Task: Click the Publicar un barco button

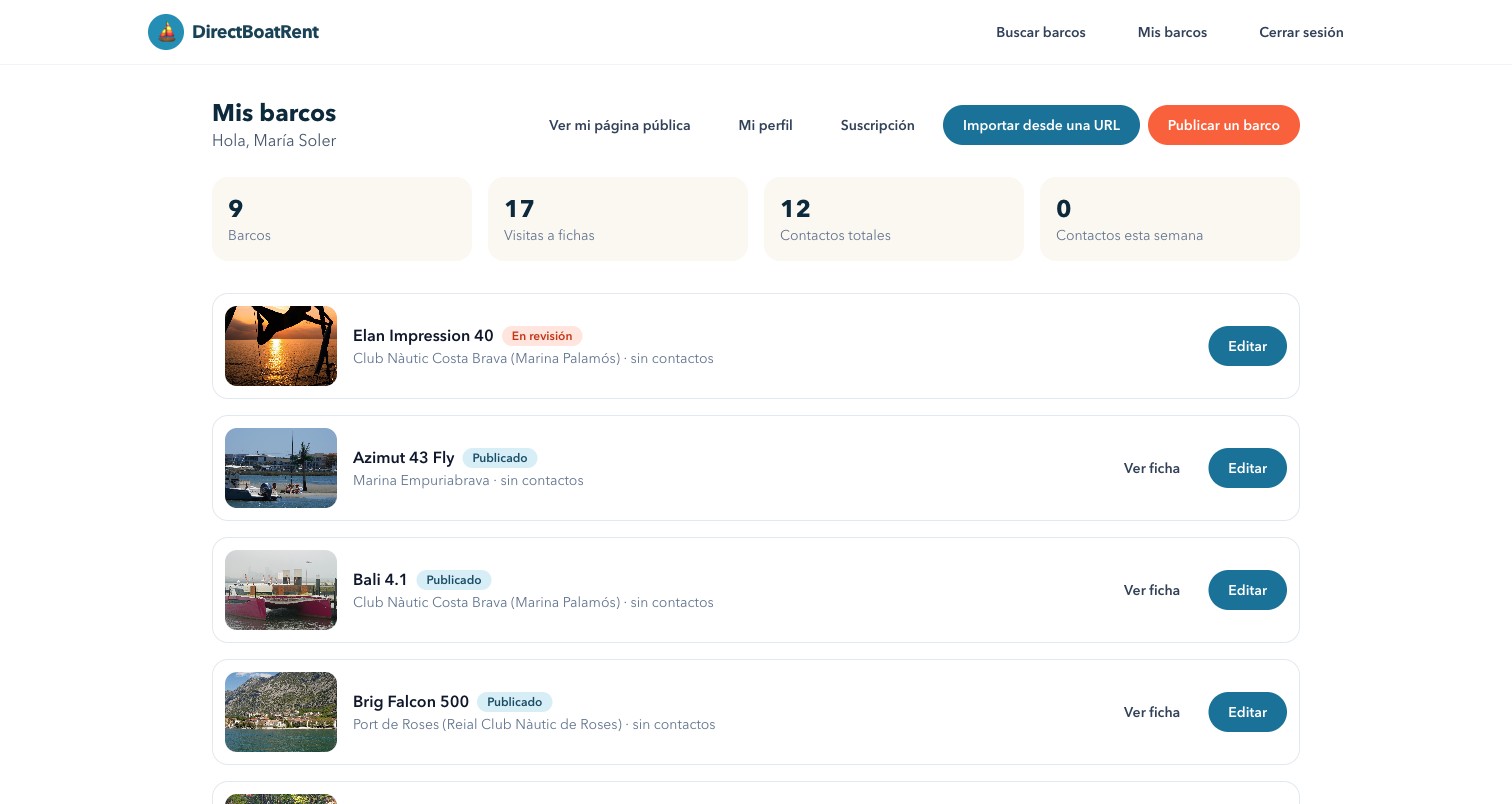Action: coord(1224,125)
